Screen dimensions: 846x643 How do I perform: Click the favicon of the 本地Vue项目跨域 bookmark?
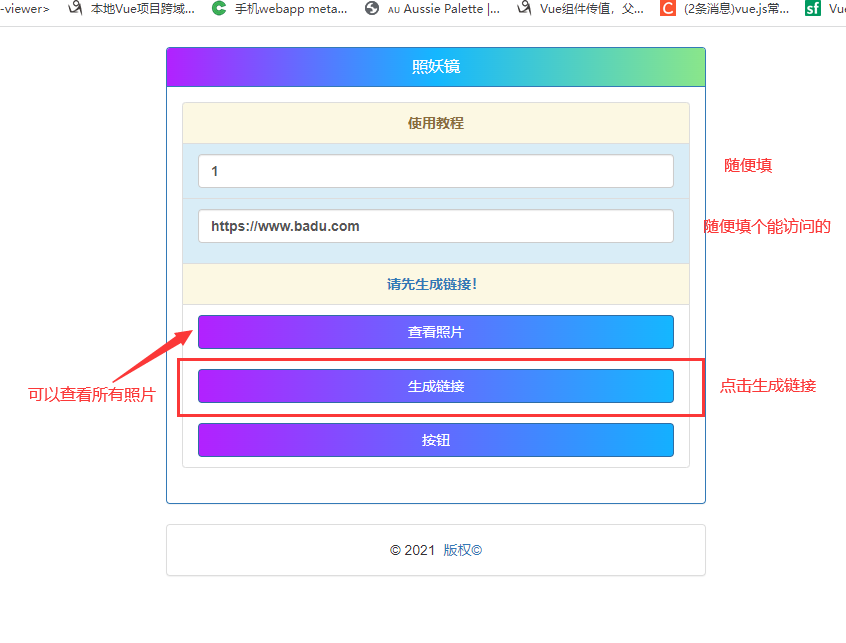[75, 9]
